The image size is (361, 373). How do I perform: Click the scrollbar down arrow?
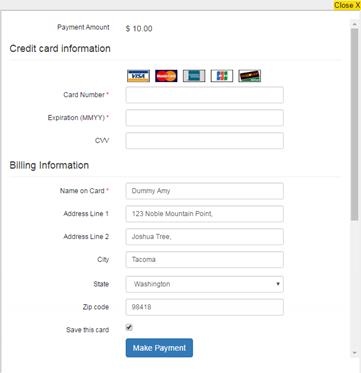[354, 353]
